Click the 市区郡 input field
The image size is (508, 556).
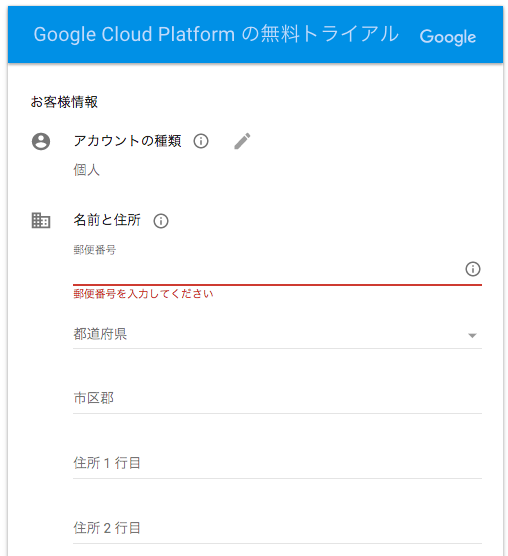tap(277, 399)
